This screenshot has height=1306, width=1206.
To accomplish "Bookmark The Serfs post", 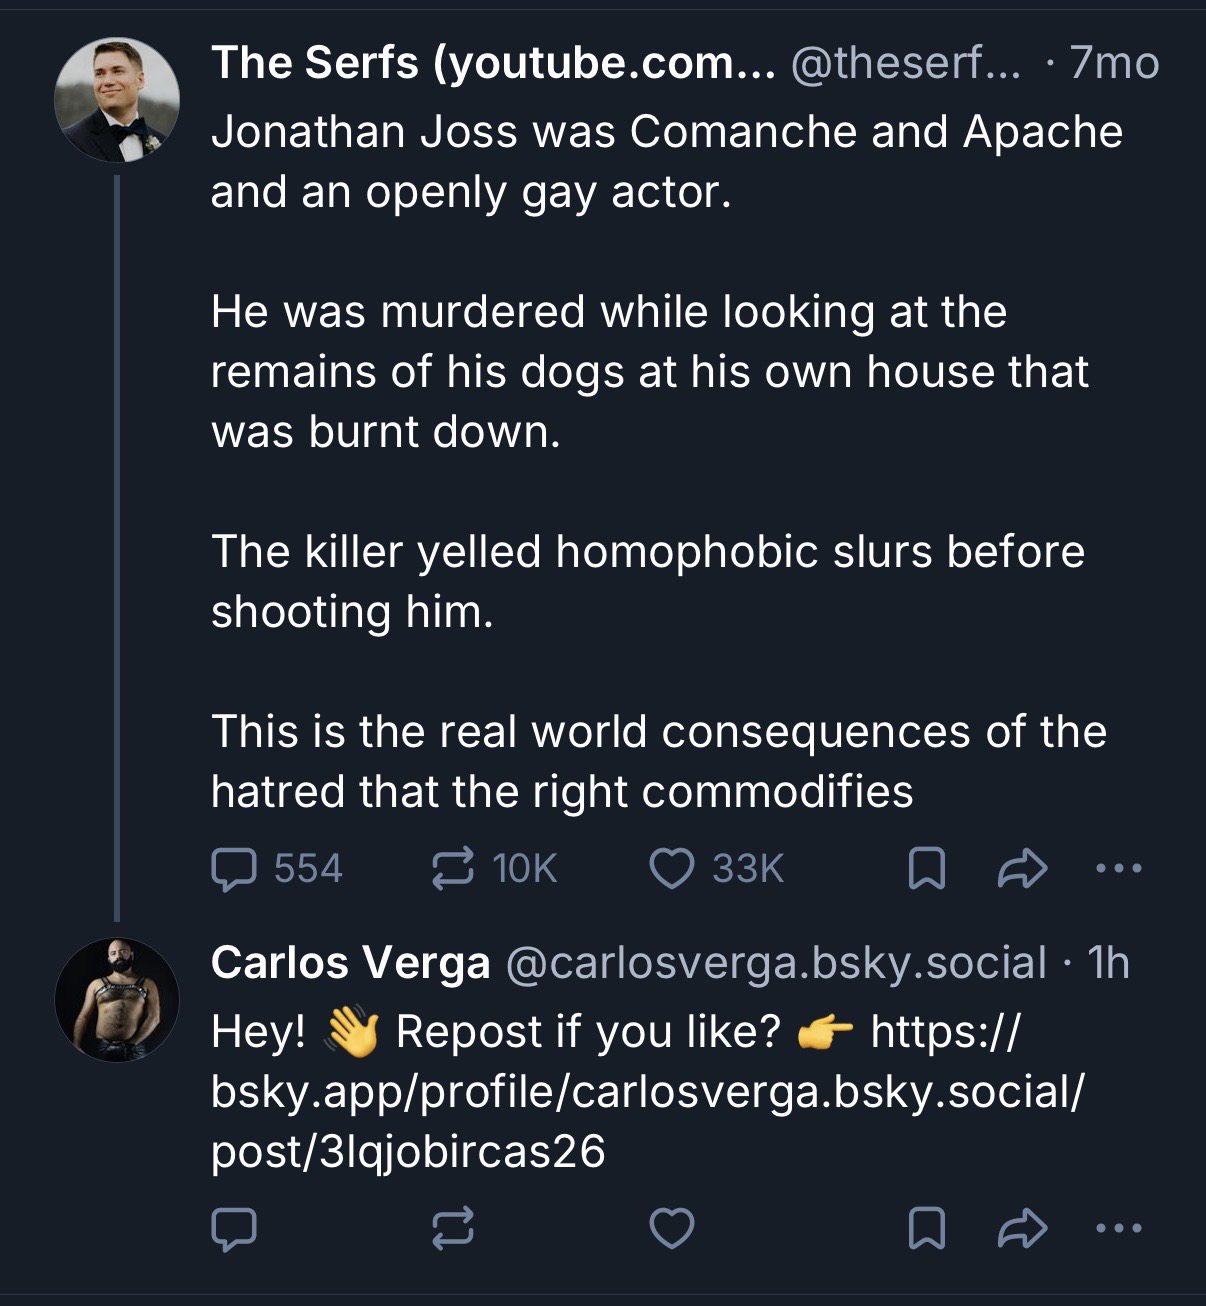I will tap(926, 870).
